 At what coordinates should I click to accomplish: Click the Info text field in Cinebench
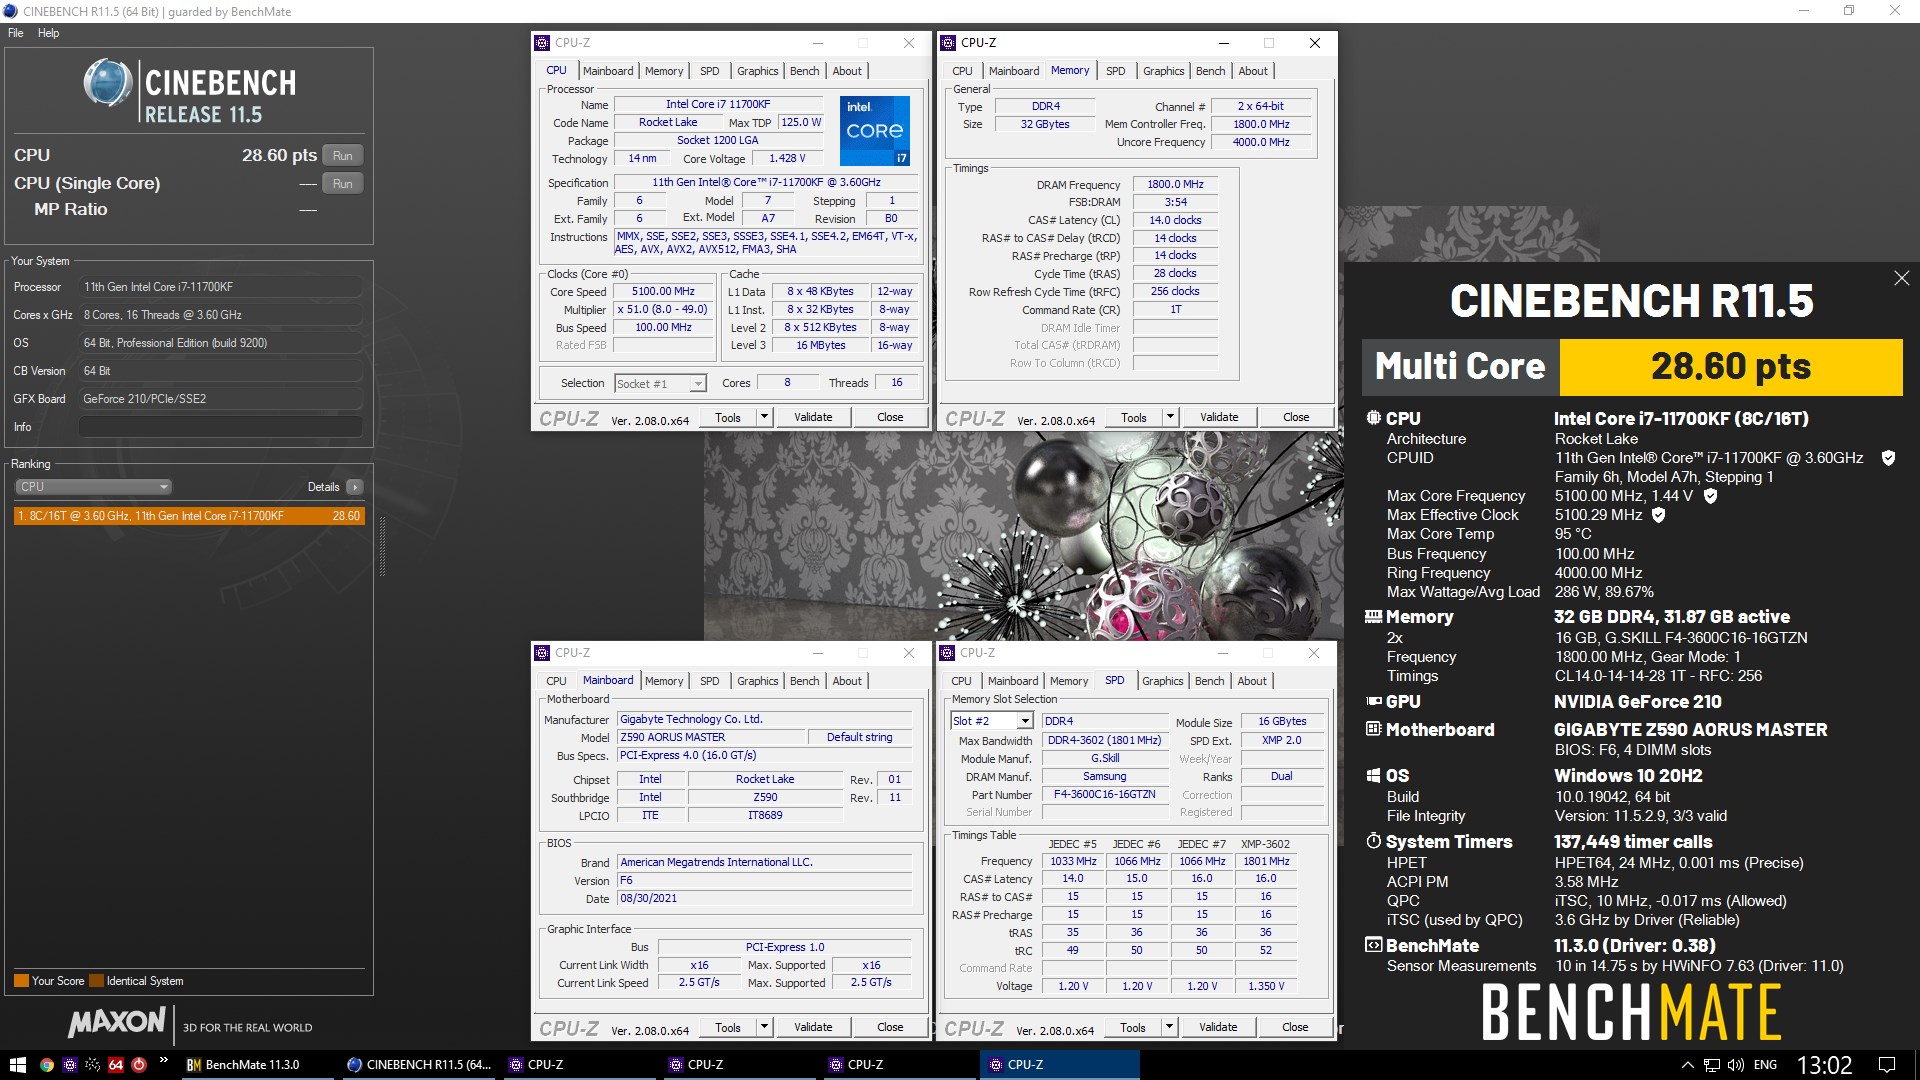coord(220,427)
